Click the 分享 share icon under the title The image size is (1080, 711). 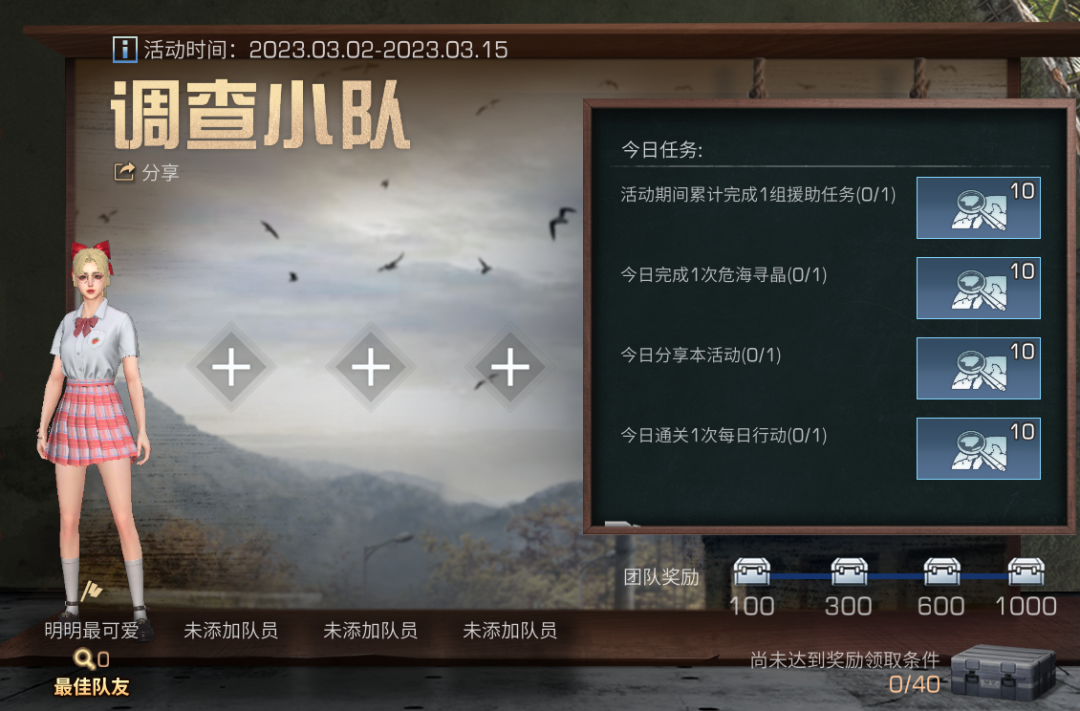coord(124,172)
